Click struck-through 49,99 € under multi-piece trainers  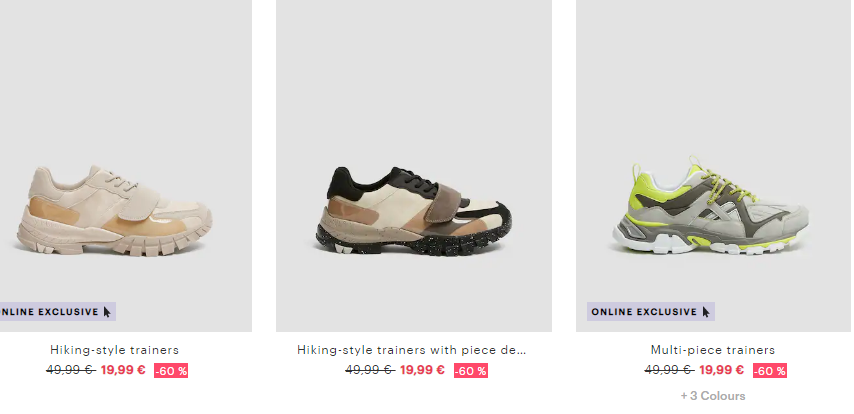[x=669, y=370]
